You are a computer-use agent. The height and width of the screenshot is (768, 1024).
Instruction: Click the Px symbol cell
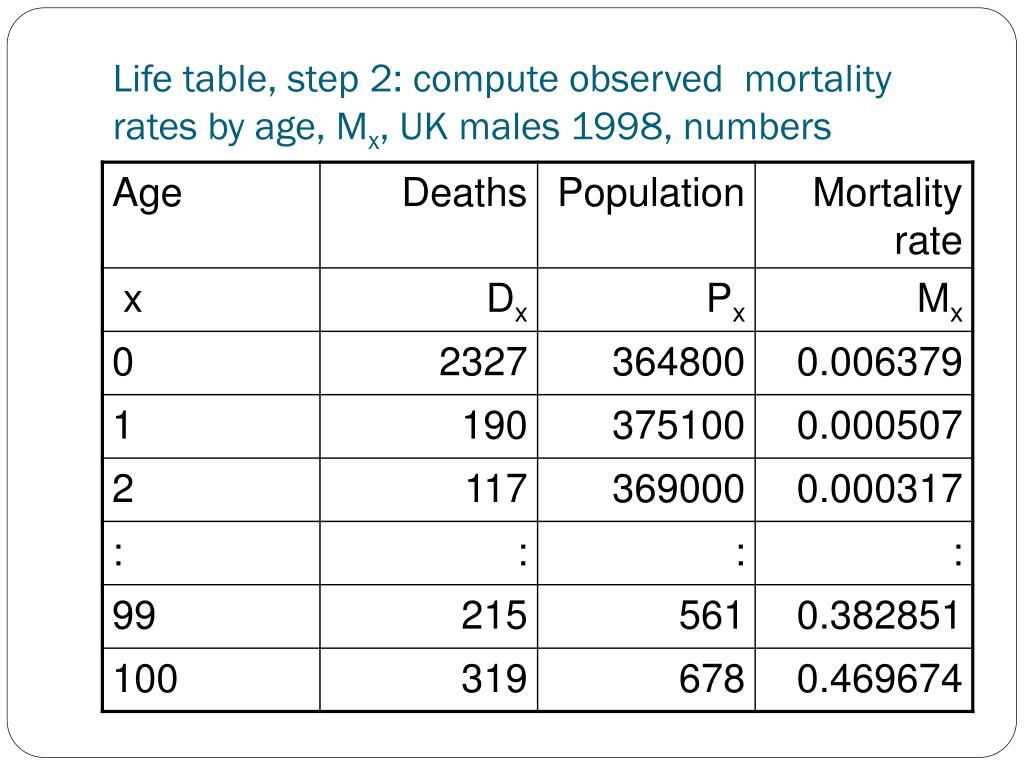click(x=646, y=300)
